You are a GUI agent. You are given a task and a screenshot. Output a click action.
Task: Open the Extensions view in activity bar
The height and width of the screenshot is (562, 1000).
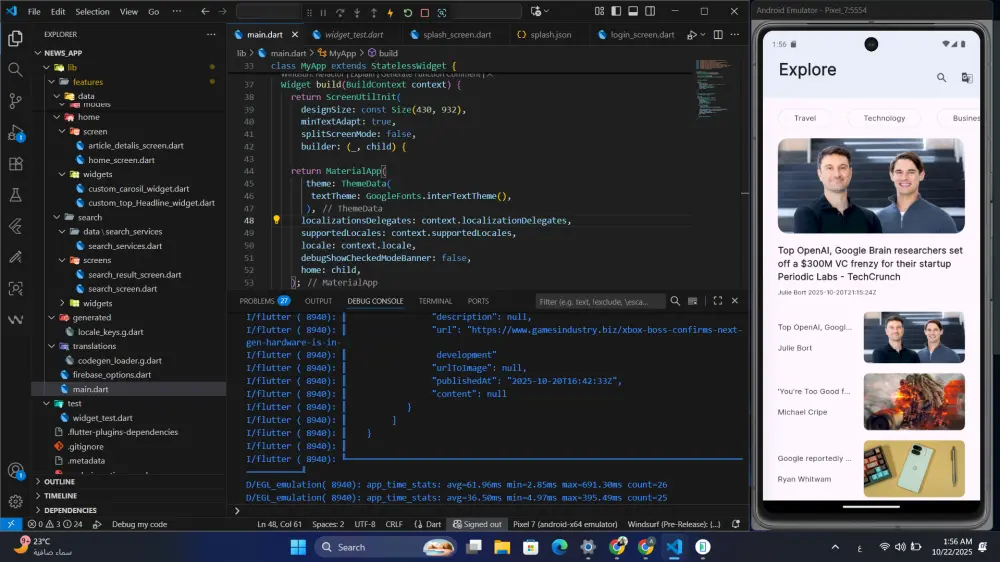[x=15, y=164]
